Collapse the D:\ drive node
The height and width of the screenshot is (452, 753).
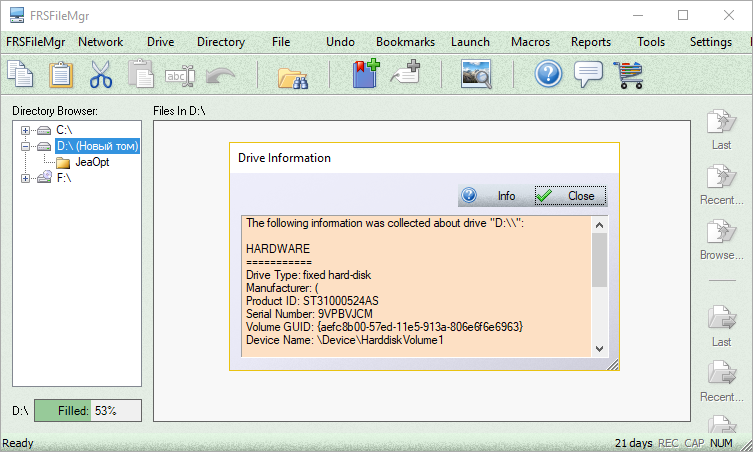25,146
